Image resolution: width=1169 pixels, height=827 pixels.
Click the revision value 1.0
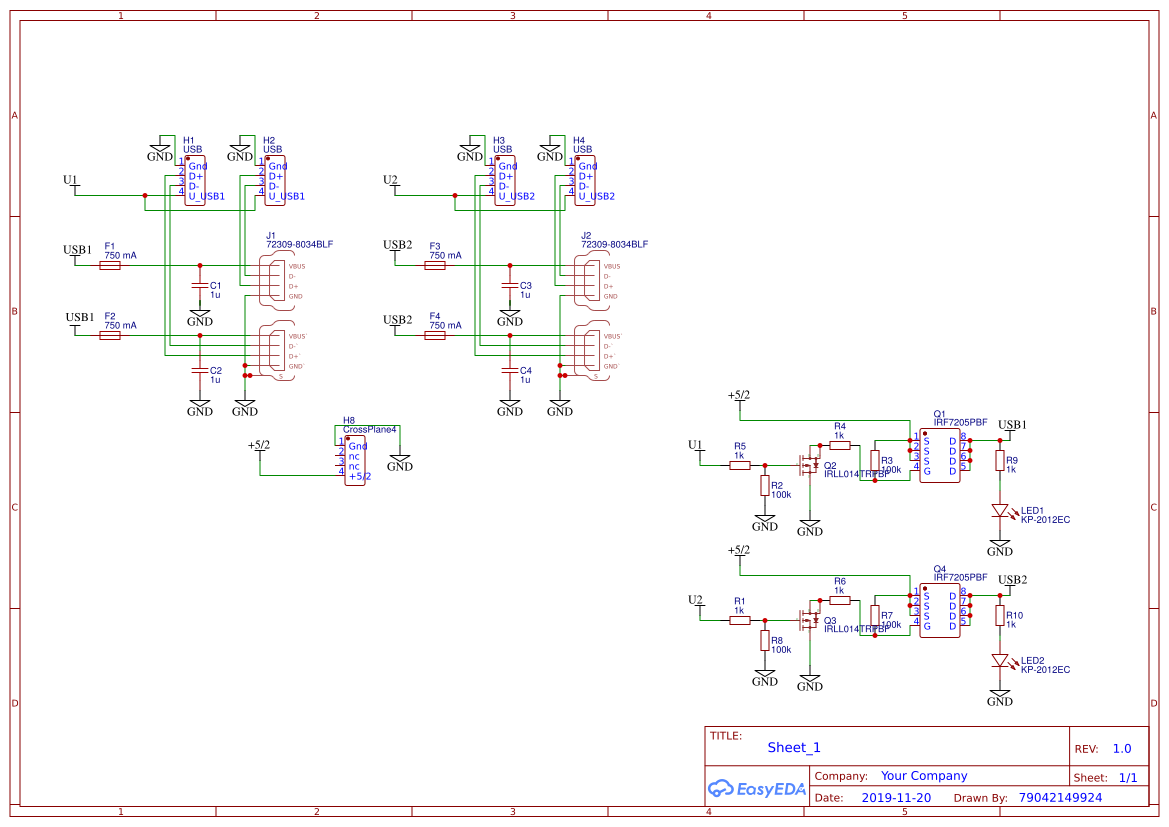click(x=1122, y=749)
